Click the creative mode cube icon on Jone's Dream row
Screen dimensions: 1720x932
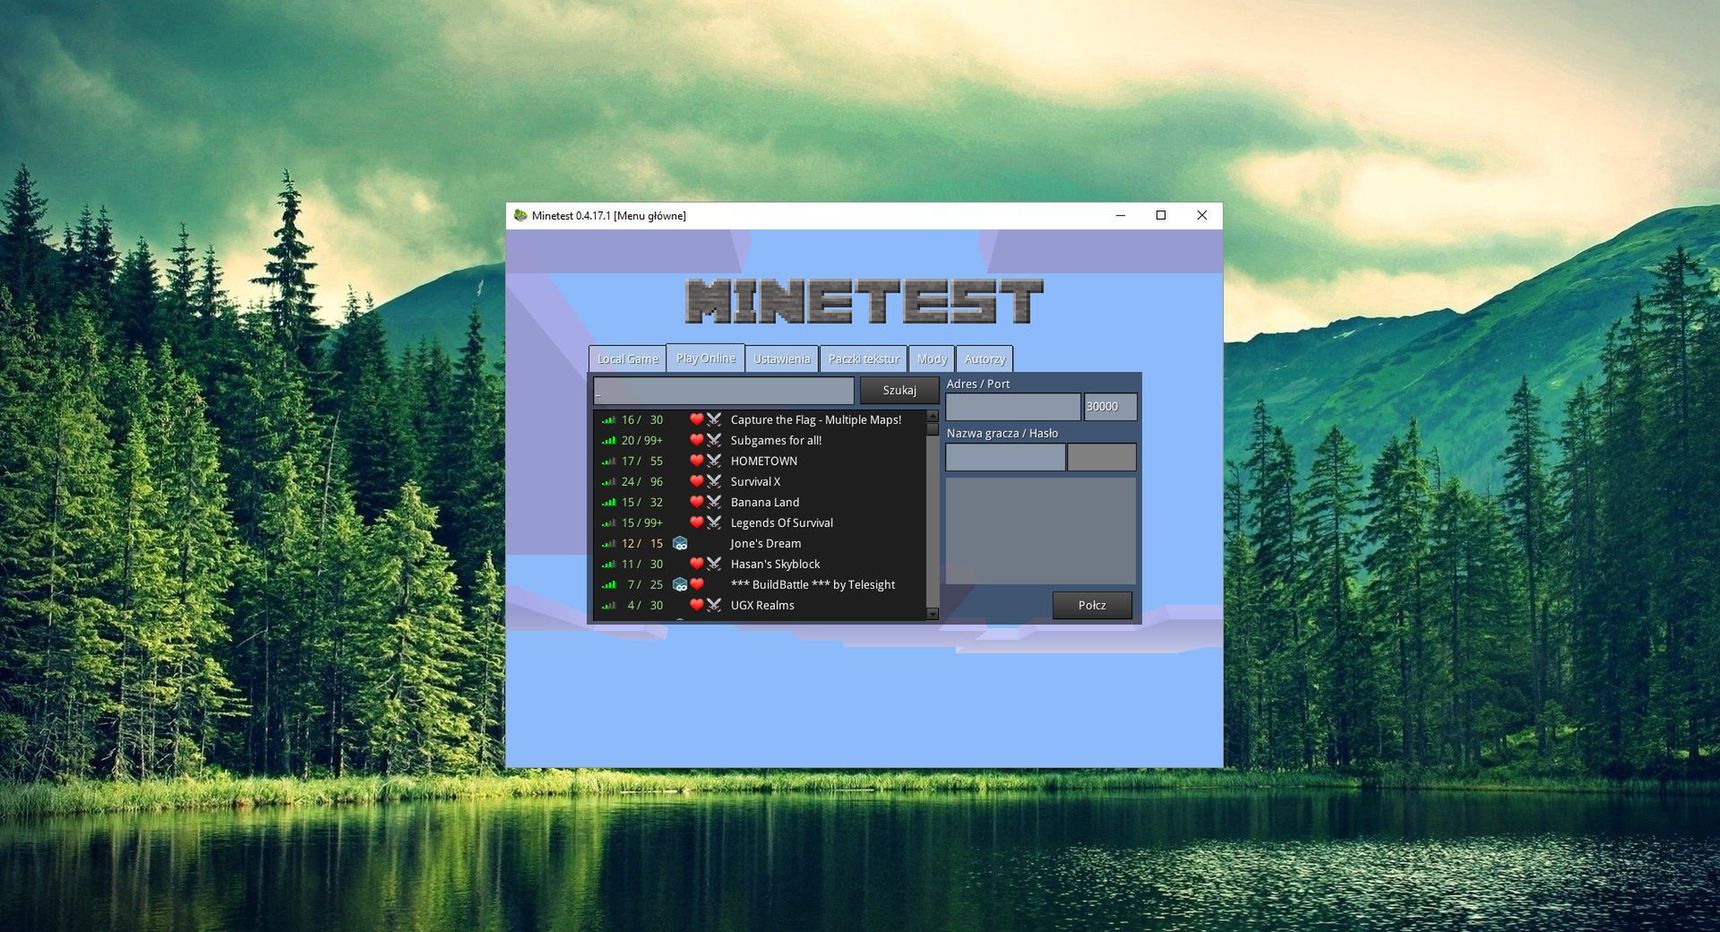pos(680,543)
